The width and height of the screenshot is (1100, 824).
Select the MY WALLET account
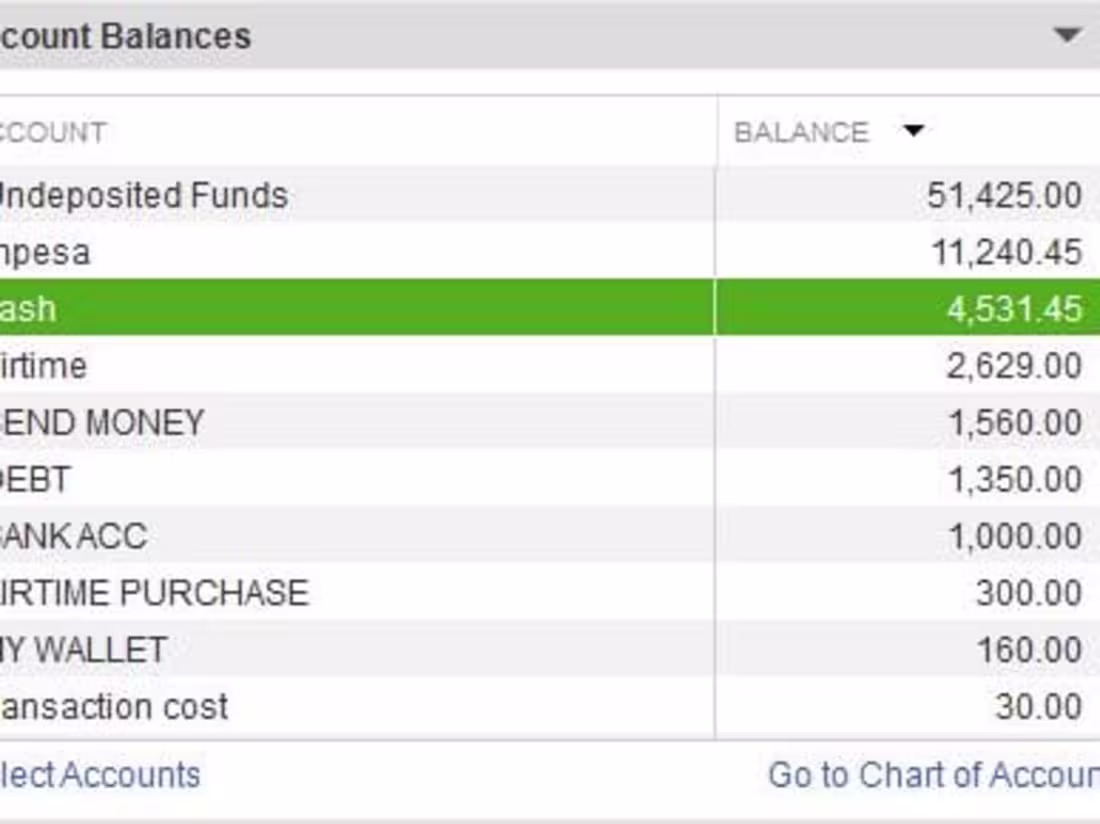click(x=83, y=650)
